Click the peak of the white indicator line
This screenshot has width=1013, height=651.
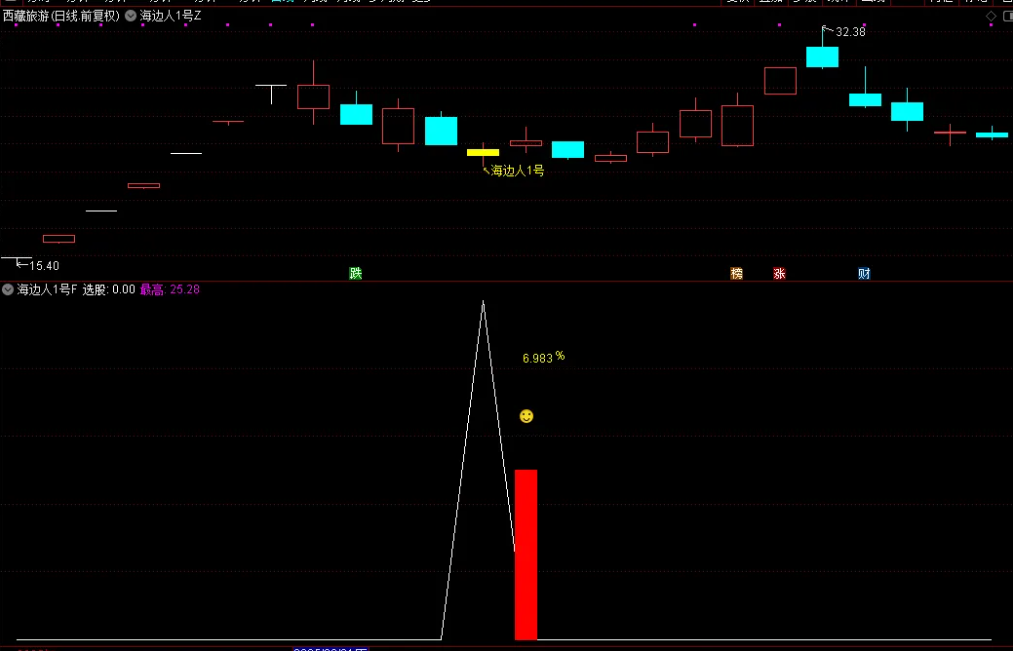pyautogui.click(x=483, y=301)
